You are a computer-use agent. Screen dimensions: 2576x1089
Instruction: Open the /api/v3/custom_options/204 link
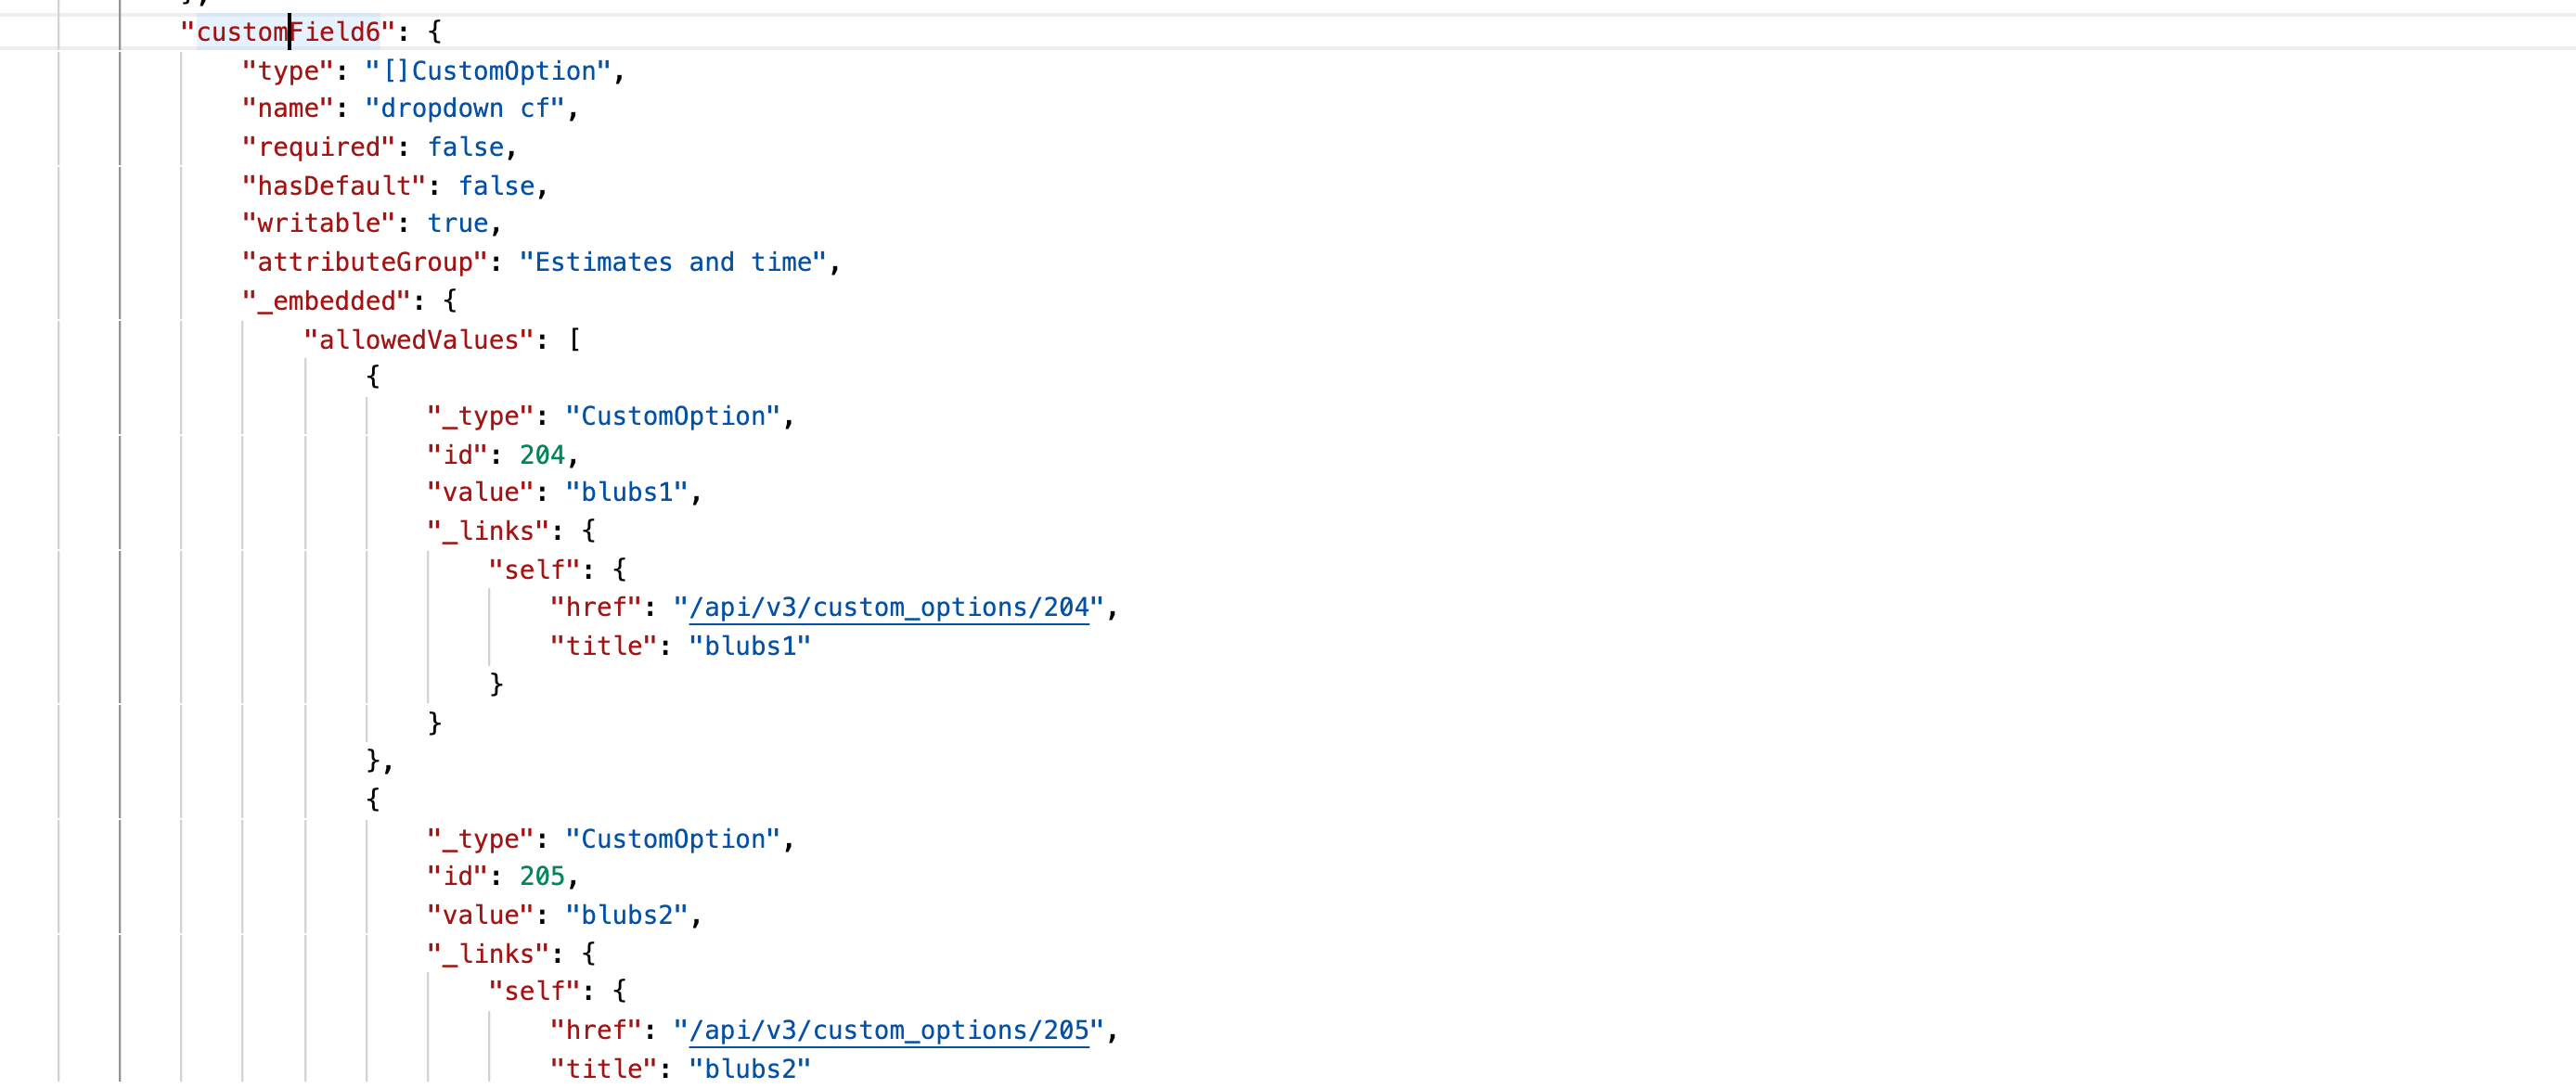coord(888,607)
